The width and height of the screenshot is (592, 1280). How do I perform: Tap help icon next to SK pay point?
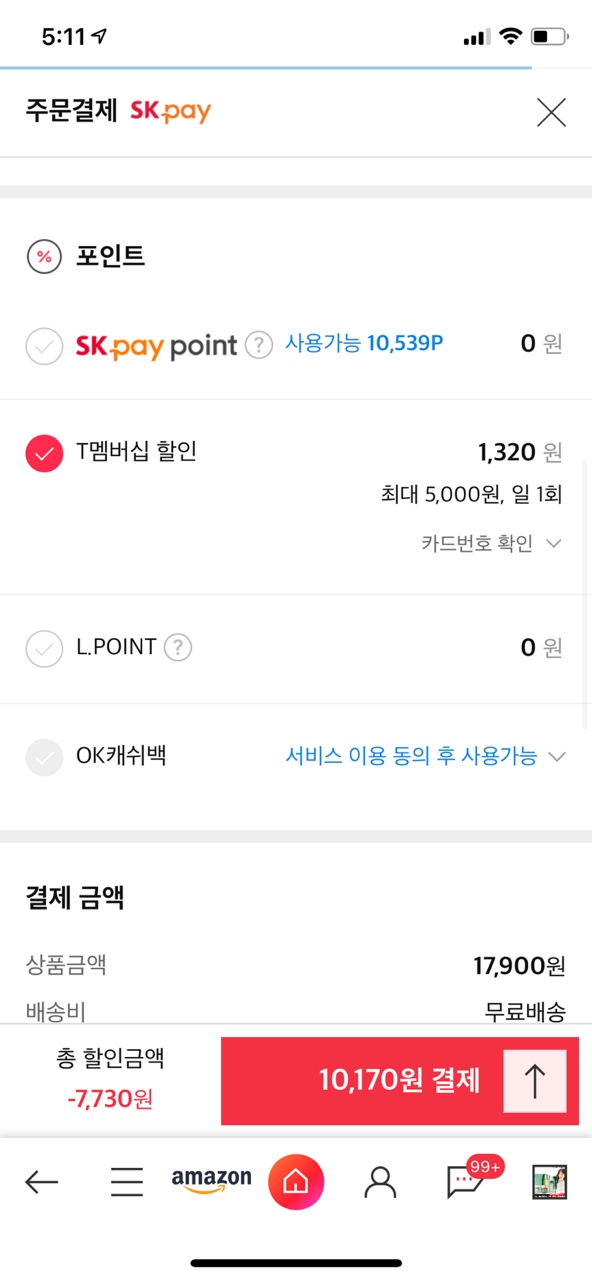259,346
